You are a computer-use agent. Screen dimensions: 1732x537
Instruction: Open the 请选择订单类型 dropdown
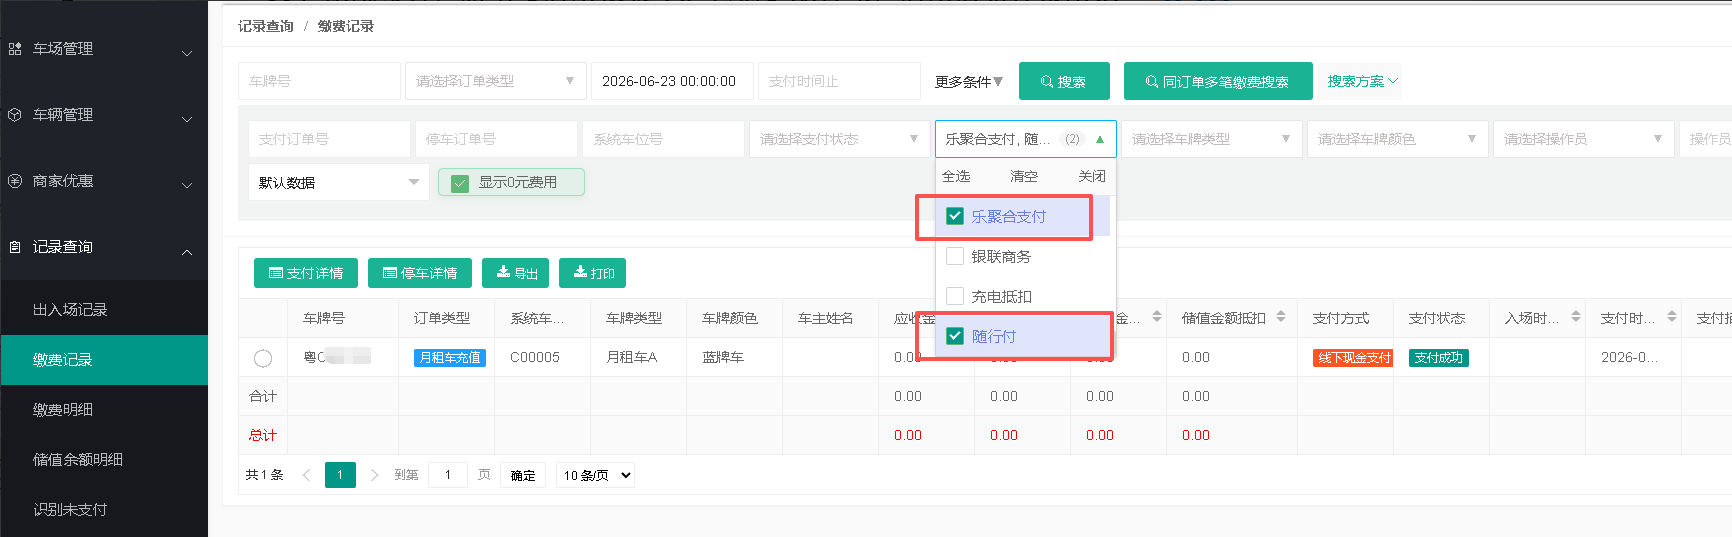click(x=496, y=81)
